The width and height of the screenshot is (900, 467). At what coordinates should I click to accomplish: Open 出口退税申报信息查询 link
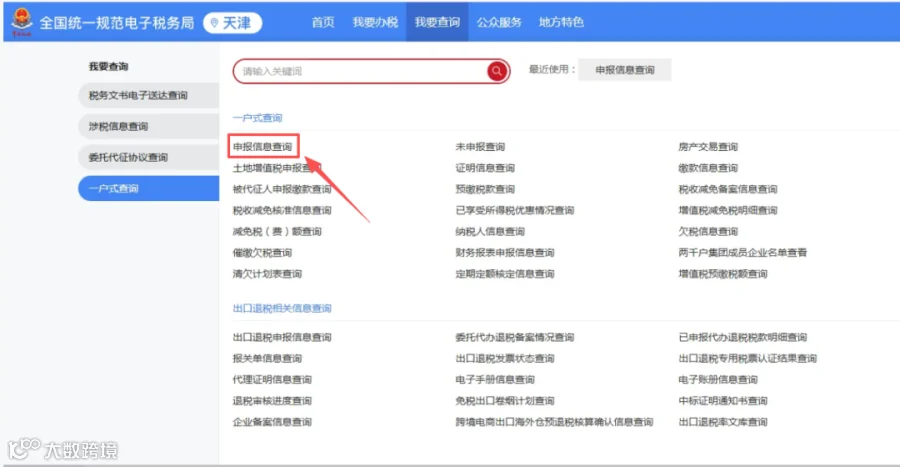[282, 337]
